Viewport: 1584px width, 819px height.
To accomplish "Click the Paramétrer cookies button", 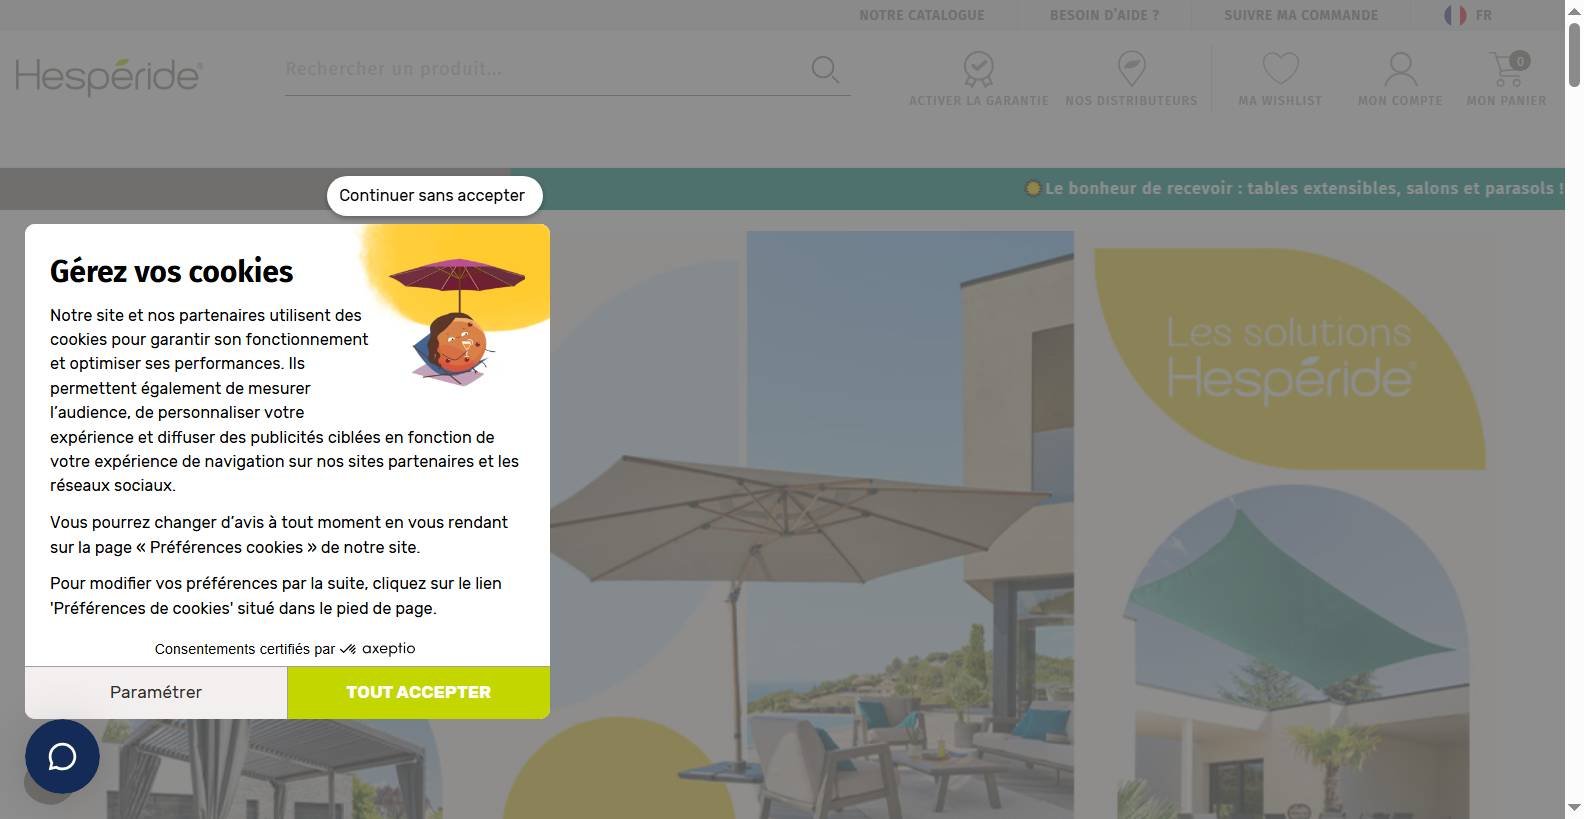I will [x=156, y=692].
